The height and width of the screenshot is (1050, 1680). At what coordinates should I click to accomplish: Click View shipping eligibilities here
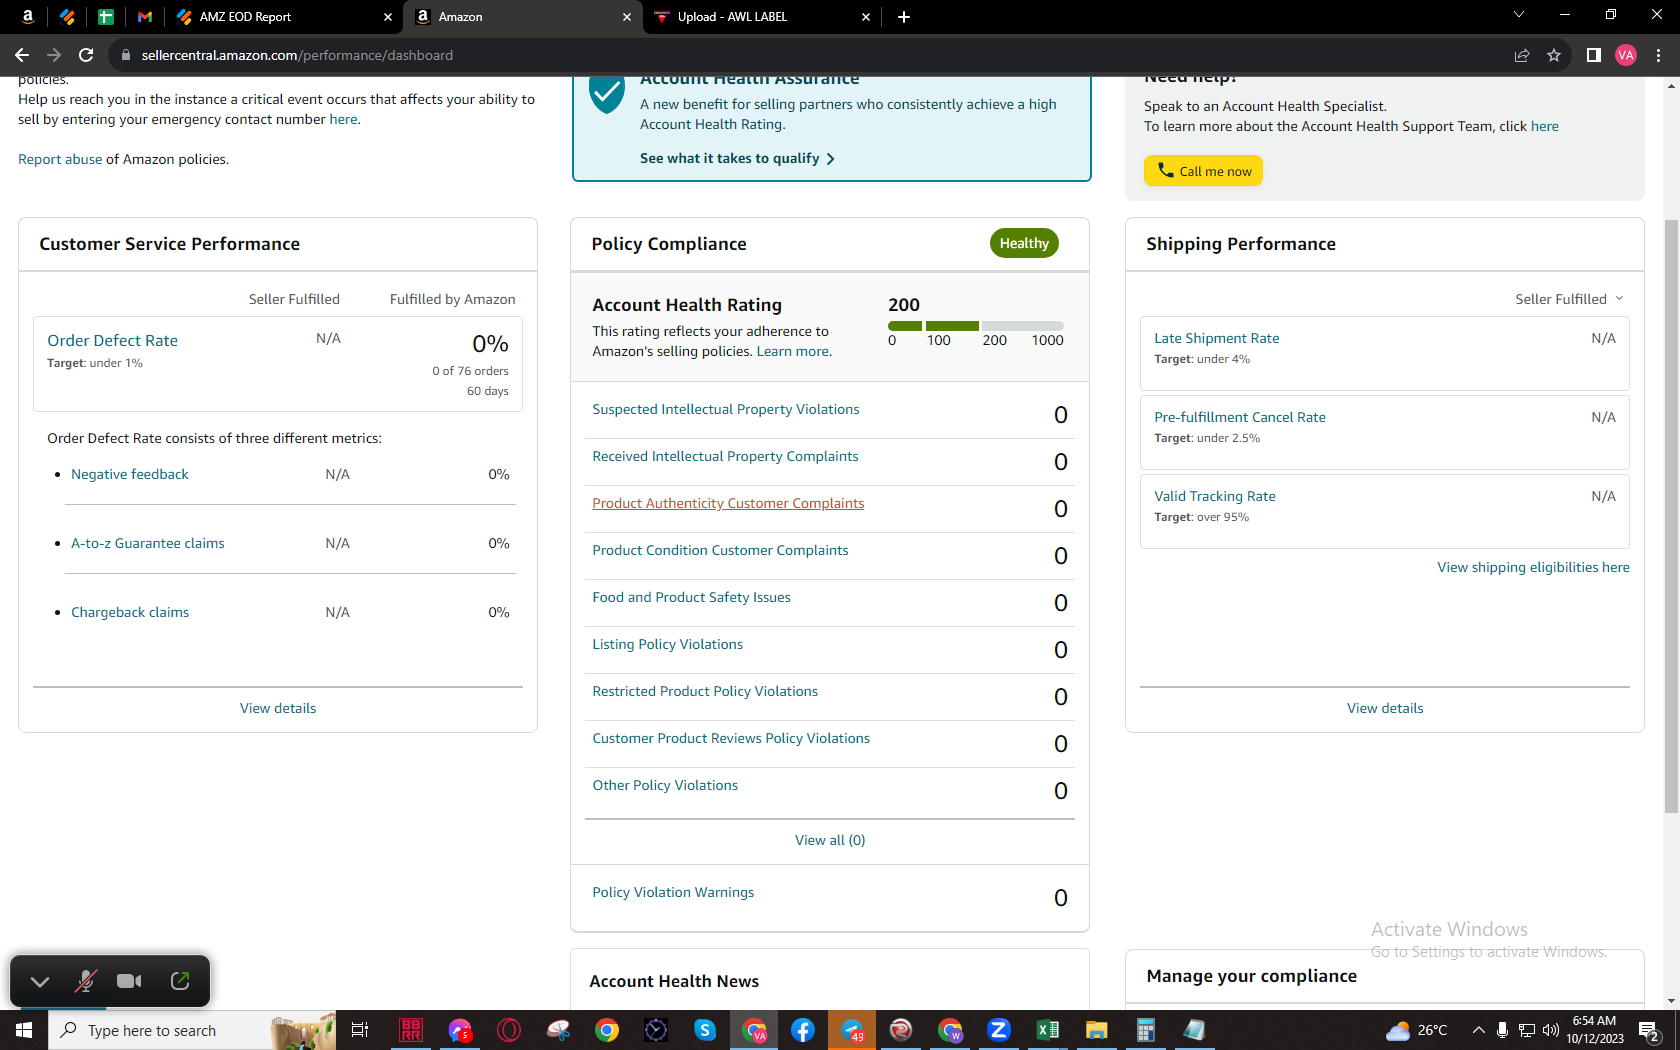(1533, 567)
